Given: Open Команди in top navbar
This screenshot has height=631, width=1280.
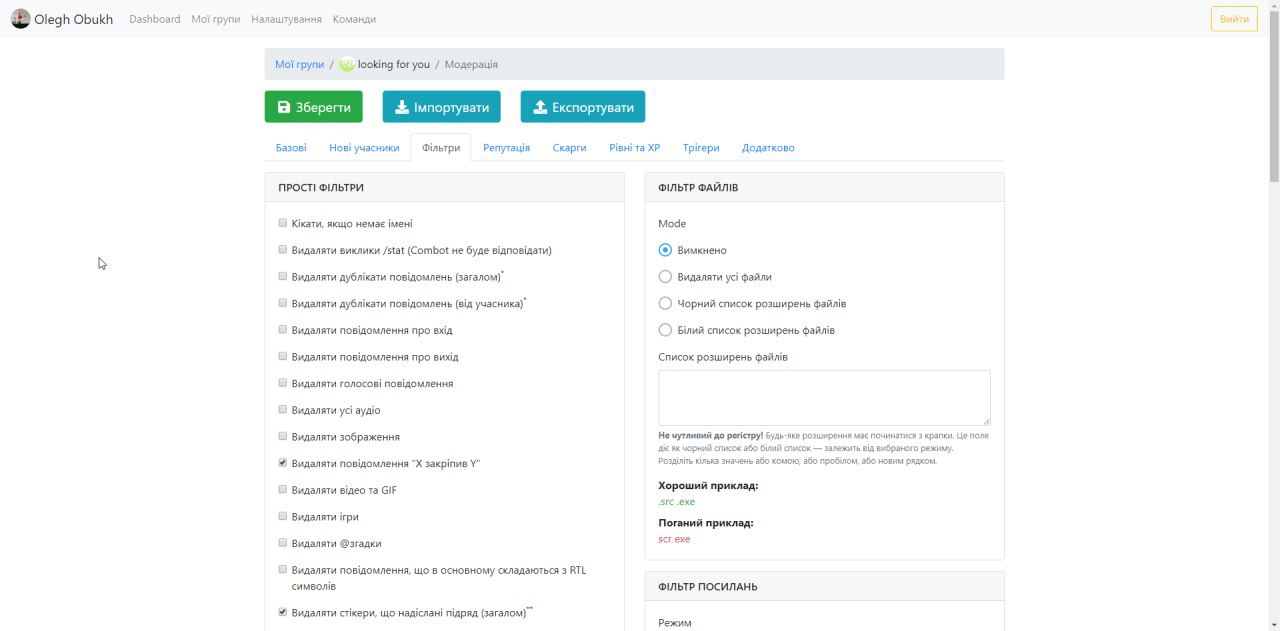Looking at the screenshot, I should (354, 19).
